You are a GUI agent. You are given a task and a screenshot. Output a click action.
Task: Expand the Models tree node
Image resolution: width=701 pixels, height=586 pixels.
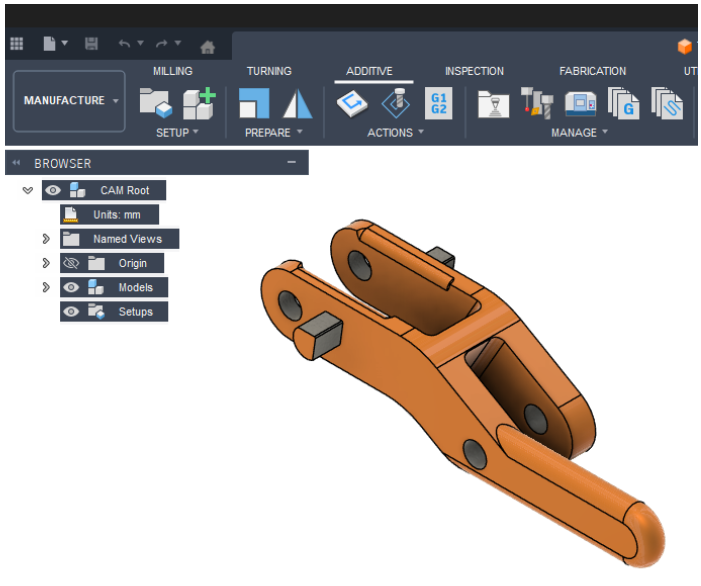[46, 287]
